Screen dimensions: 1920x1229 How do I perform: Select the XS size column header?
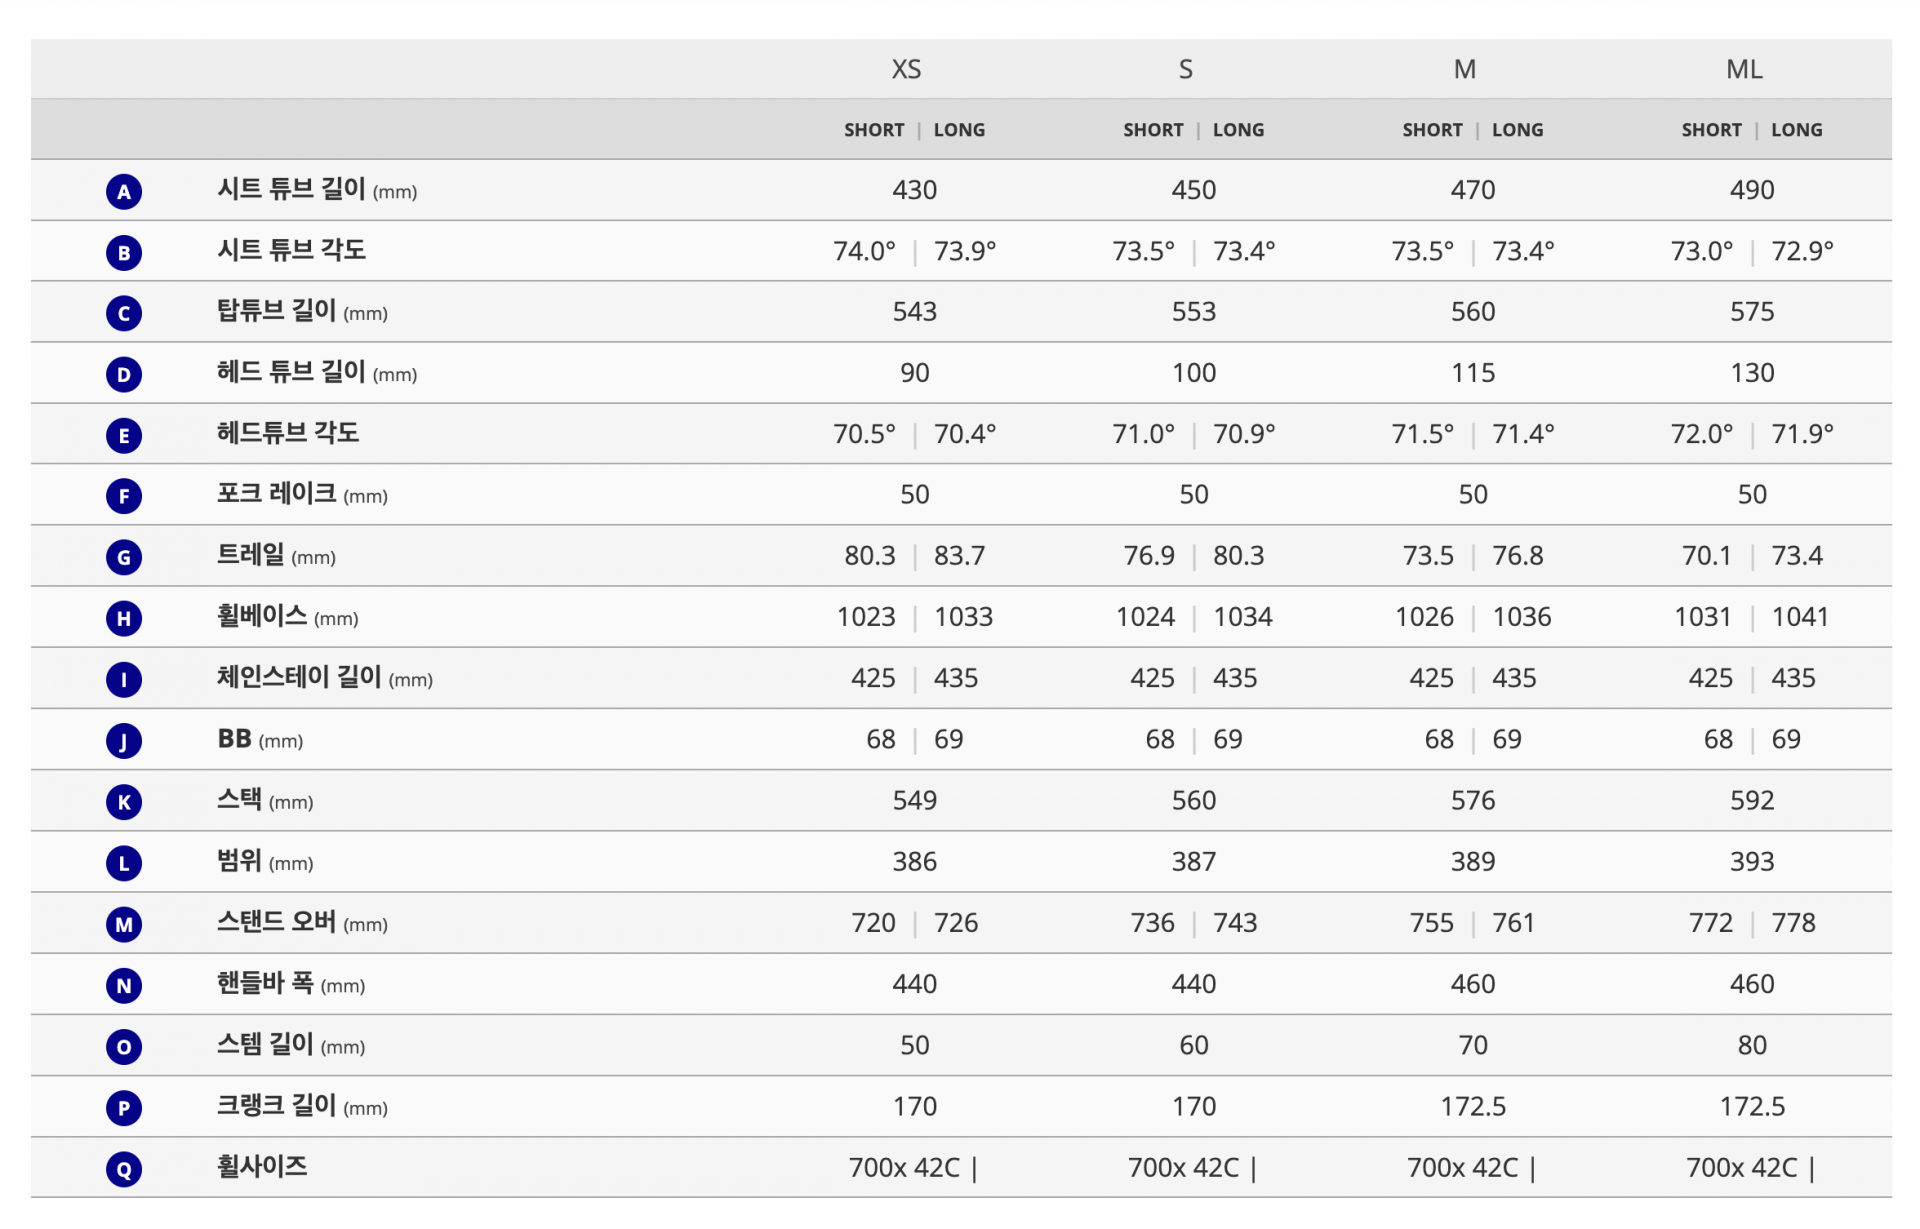pyautogui.click(x=906, y=69)
